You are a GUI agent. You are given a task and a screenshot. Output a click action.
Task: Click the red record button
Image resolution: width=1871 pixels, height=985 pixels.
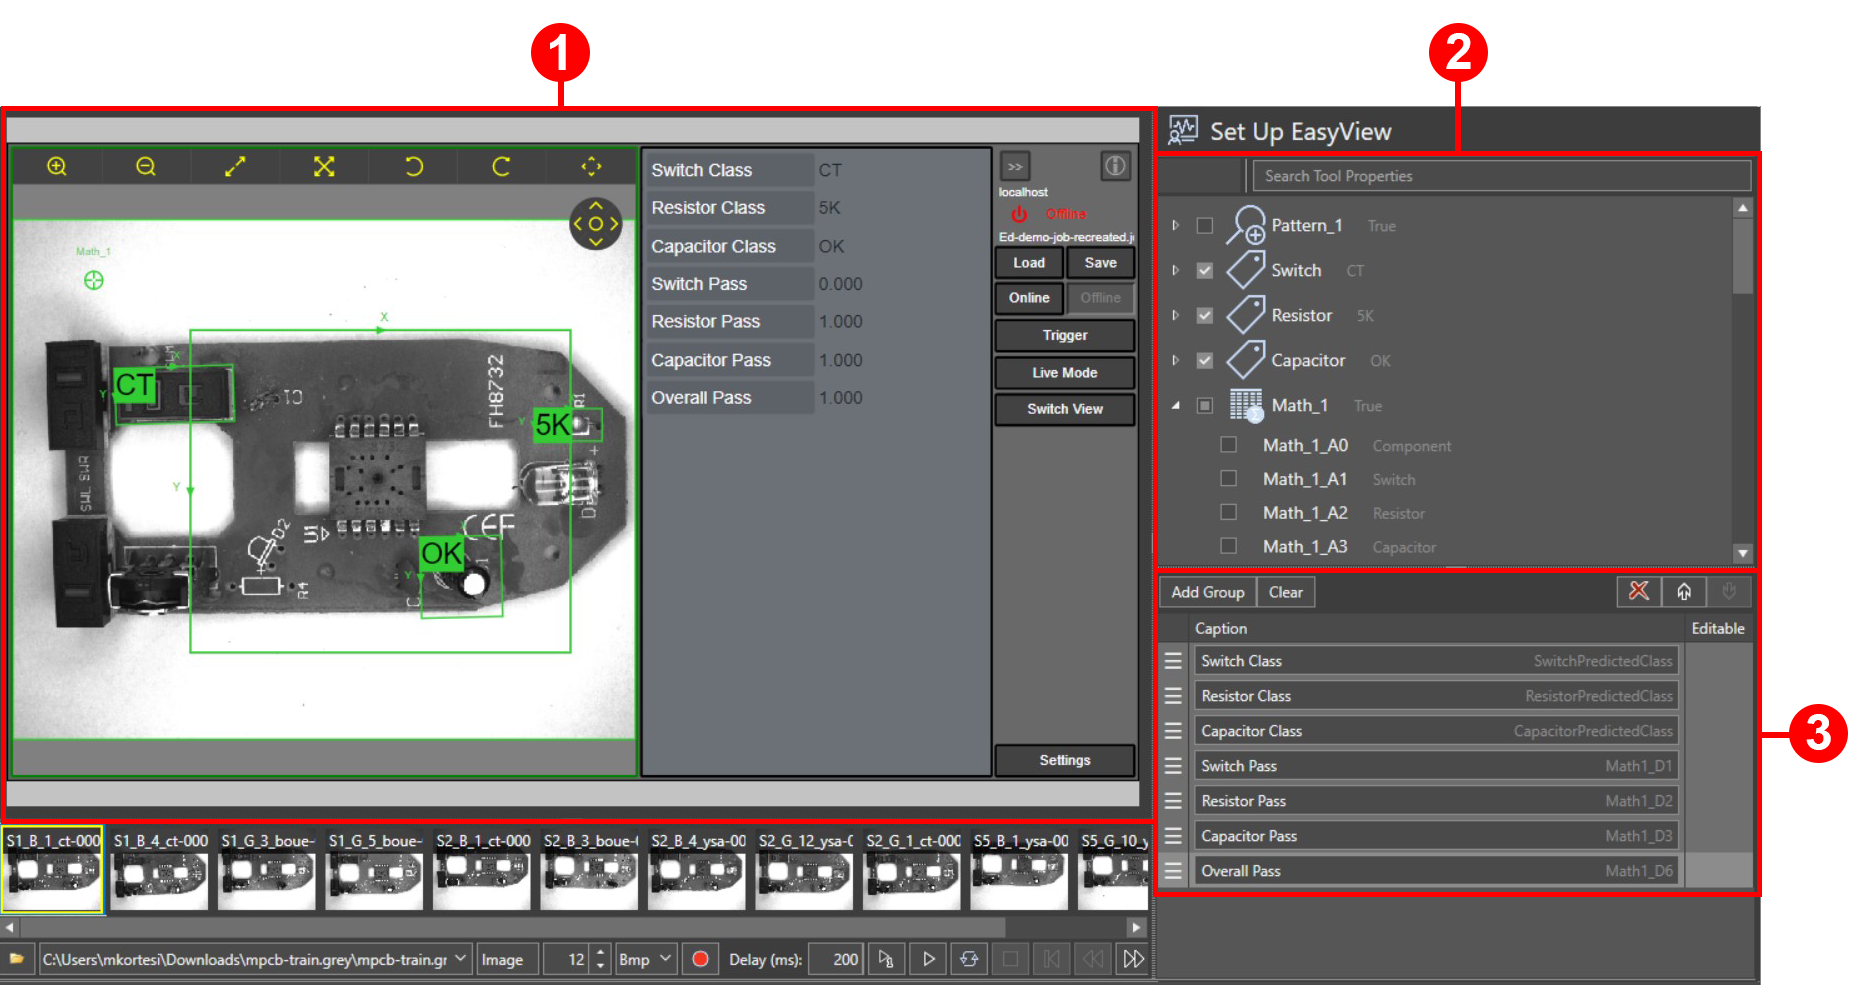click(700, 959)
